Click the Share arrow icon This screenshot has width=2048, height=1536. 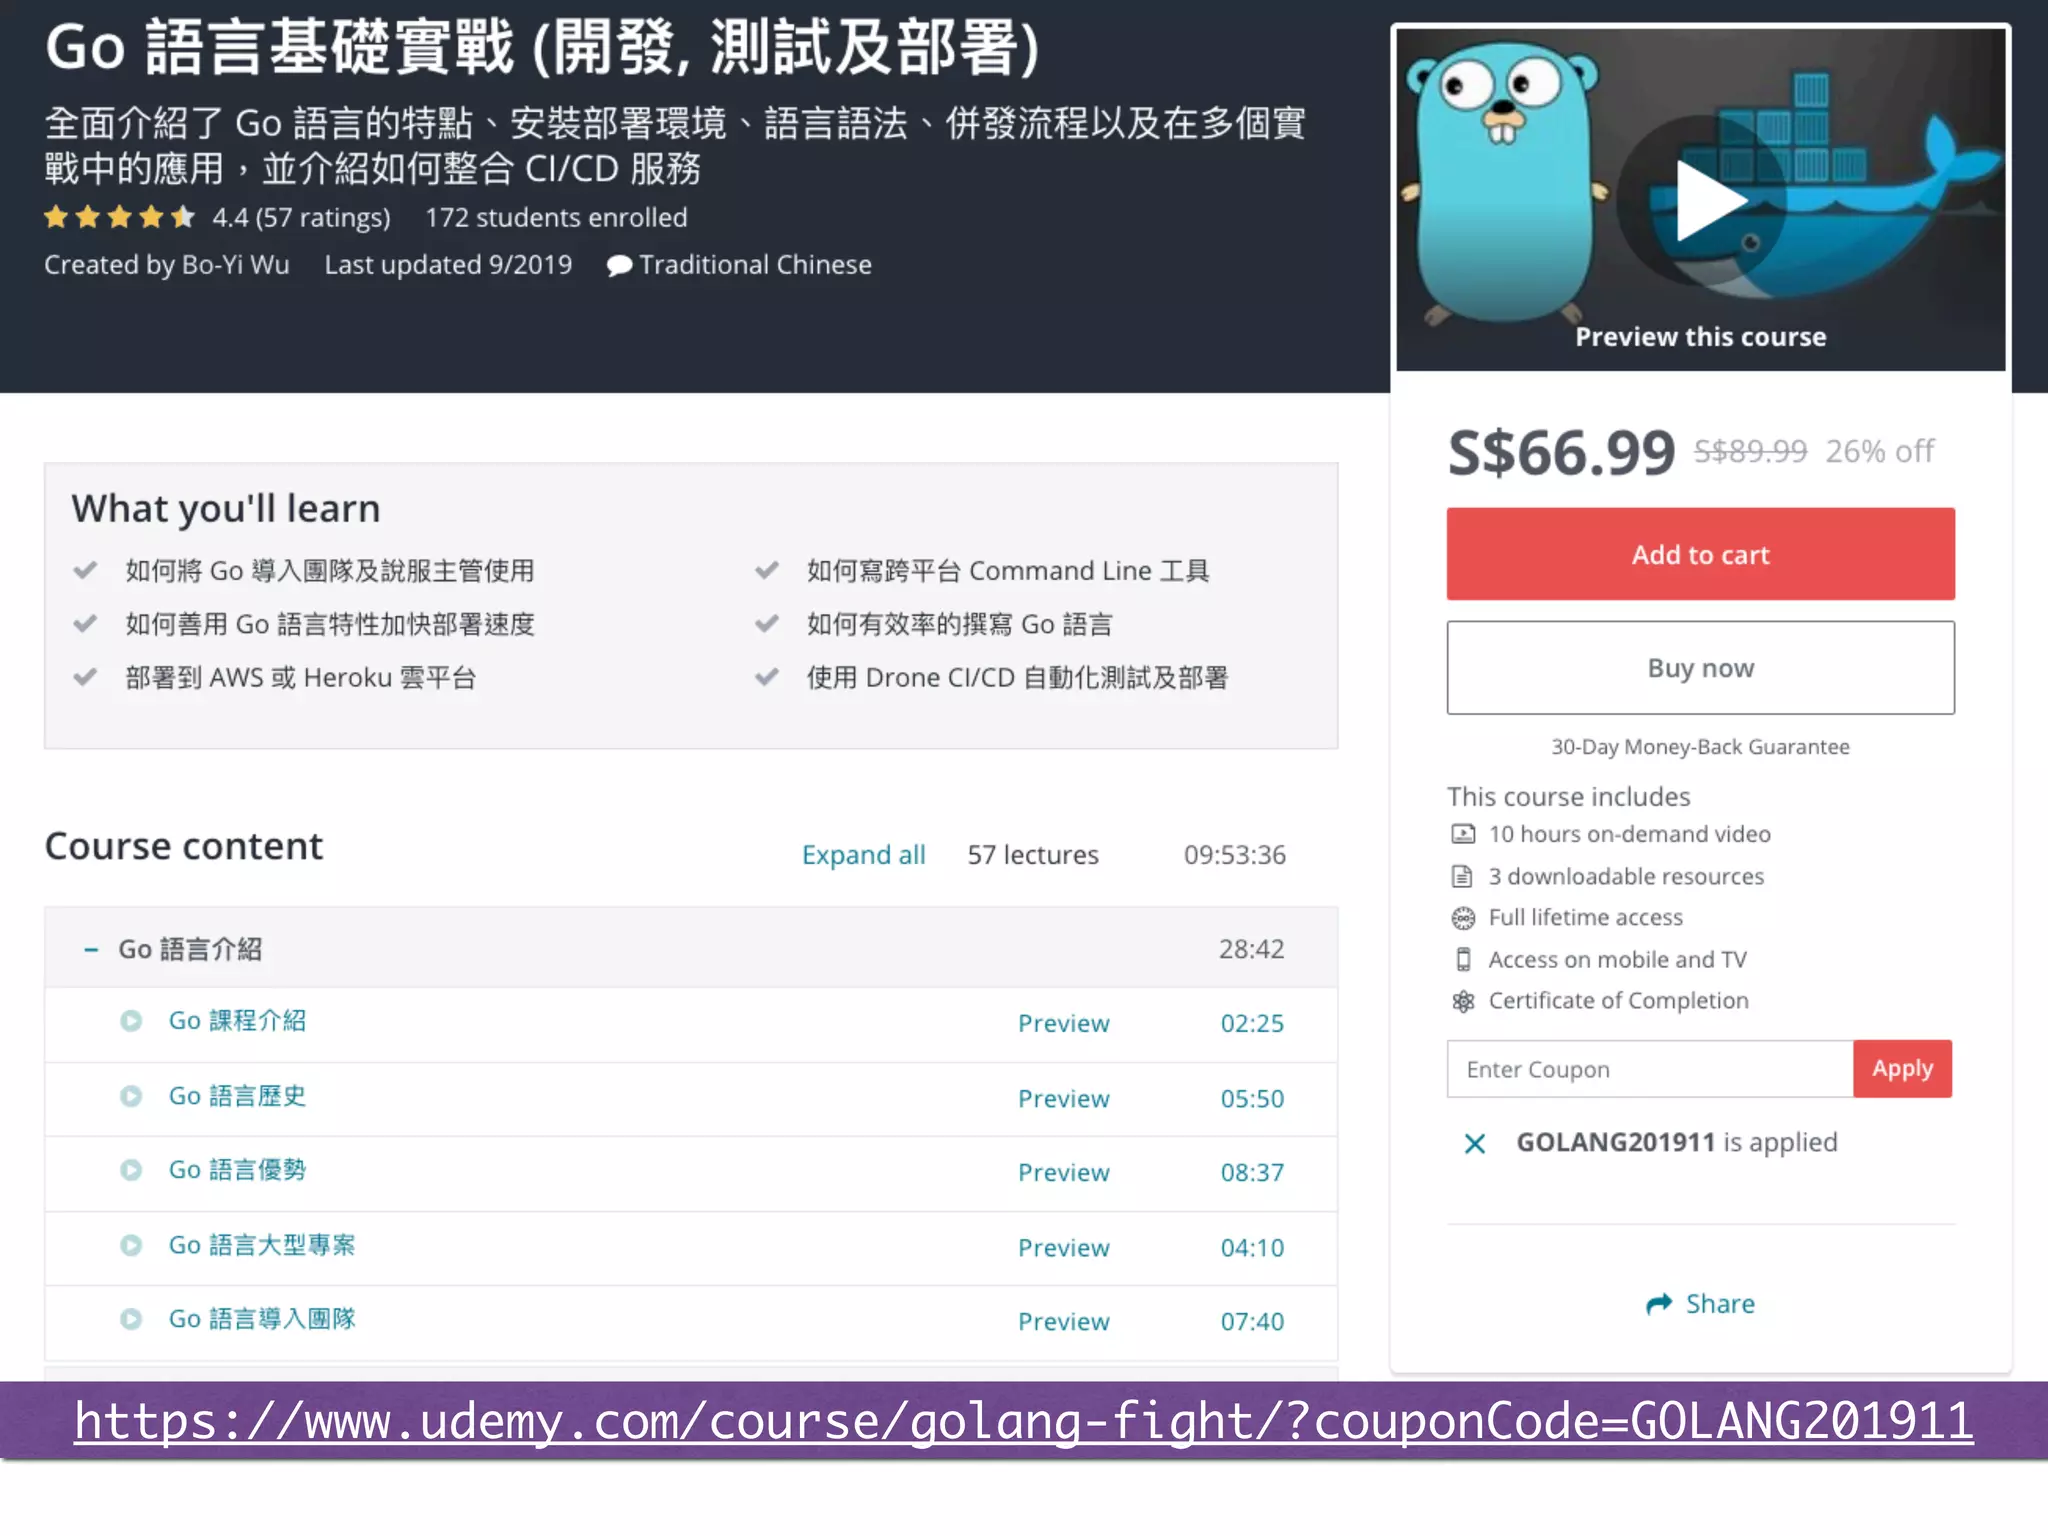click(x=1660, y=1304)
